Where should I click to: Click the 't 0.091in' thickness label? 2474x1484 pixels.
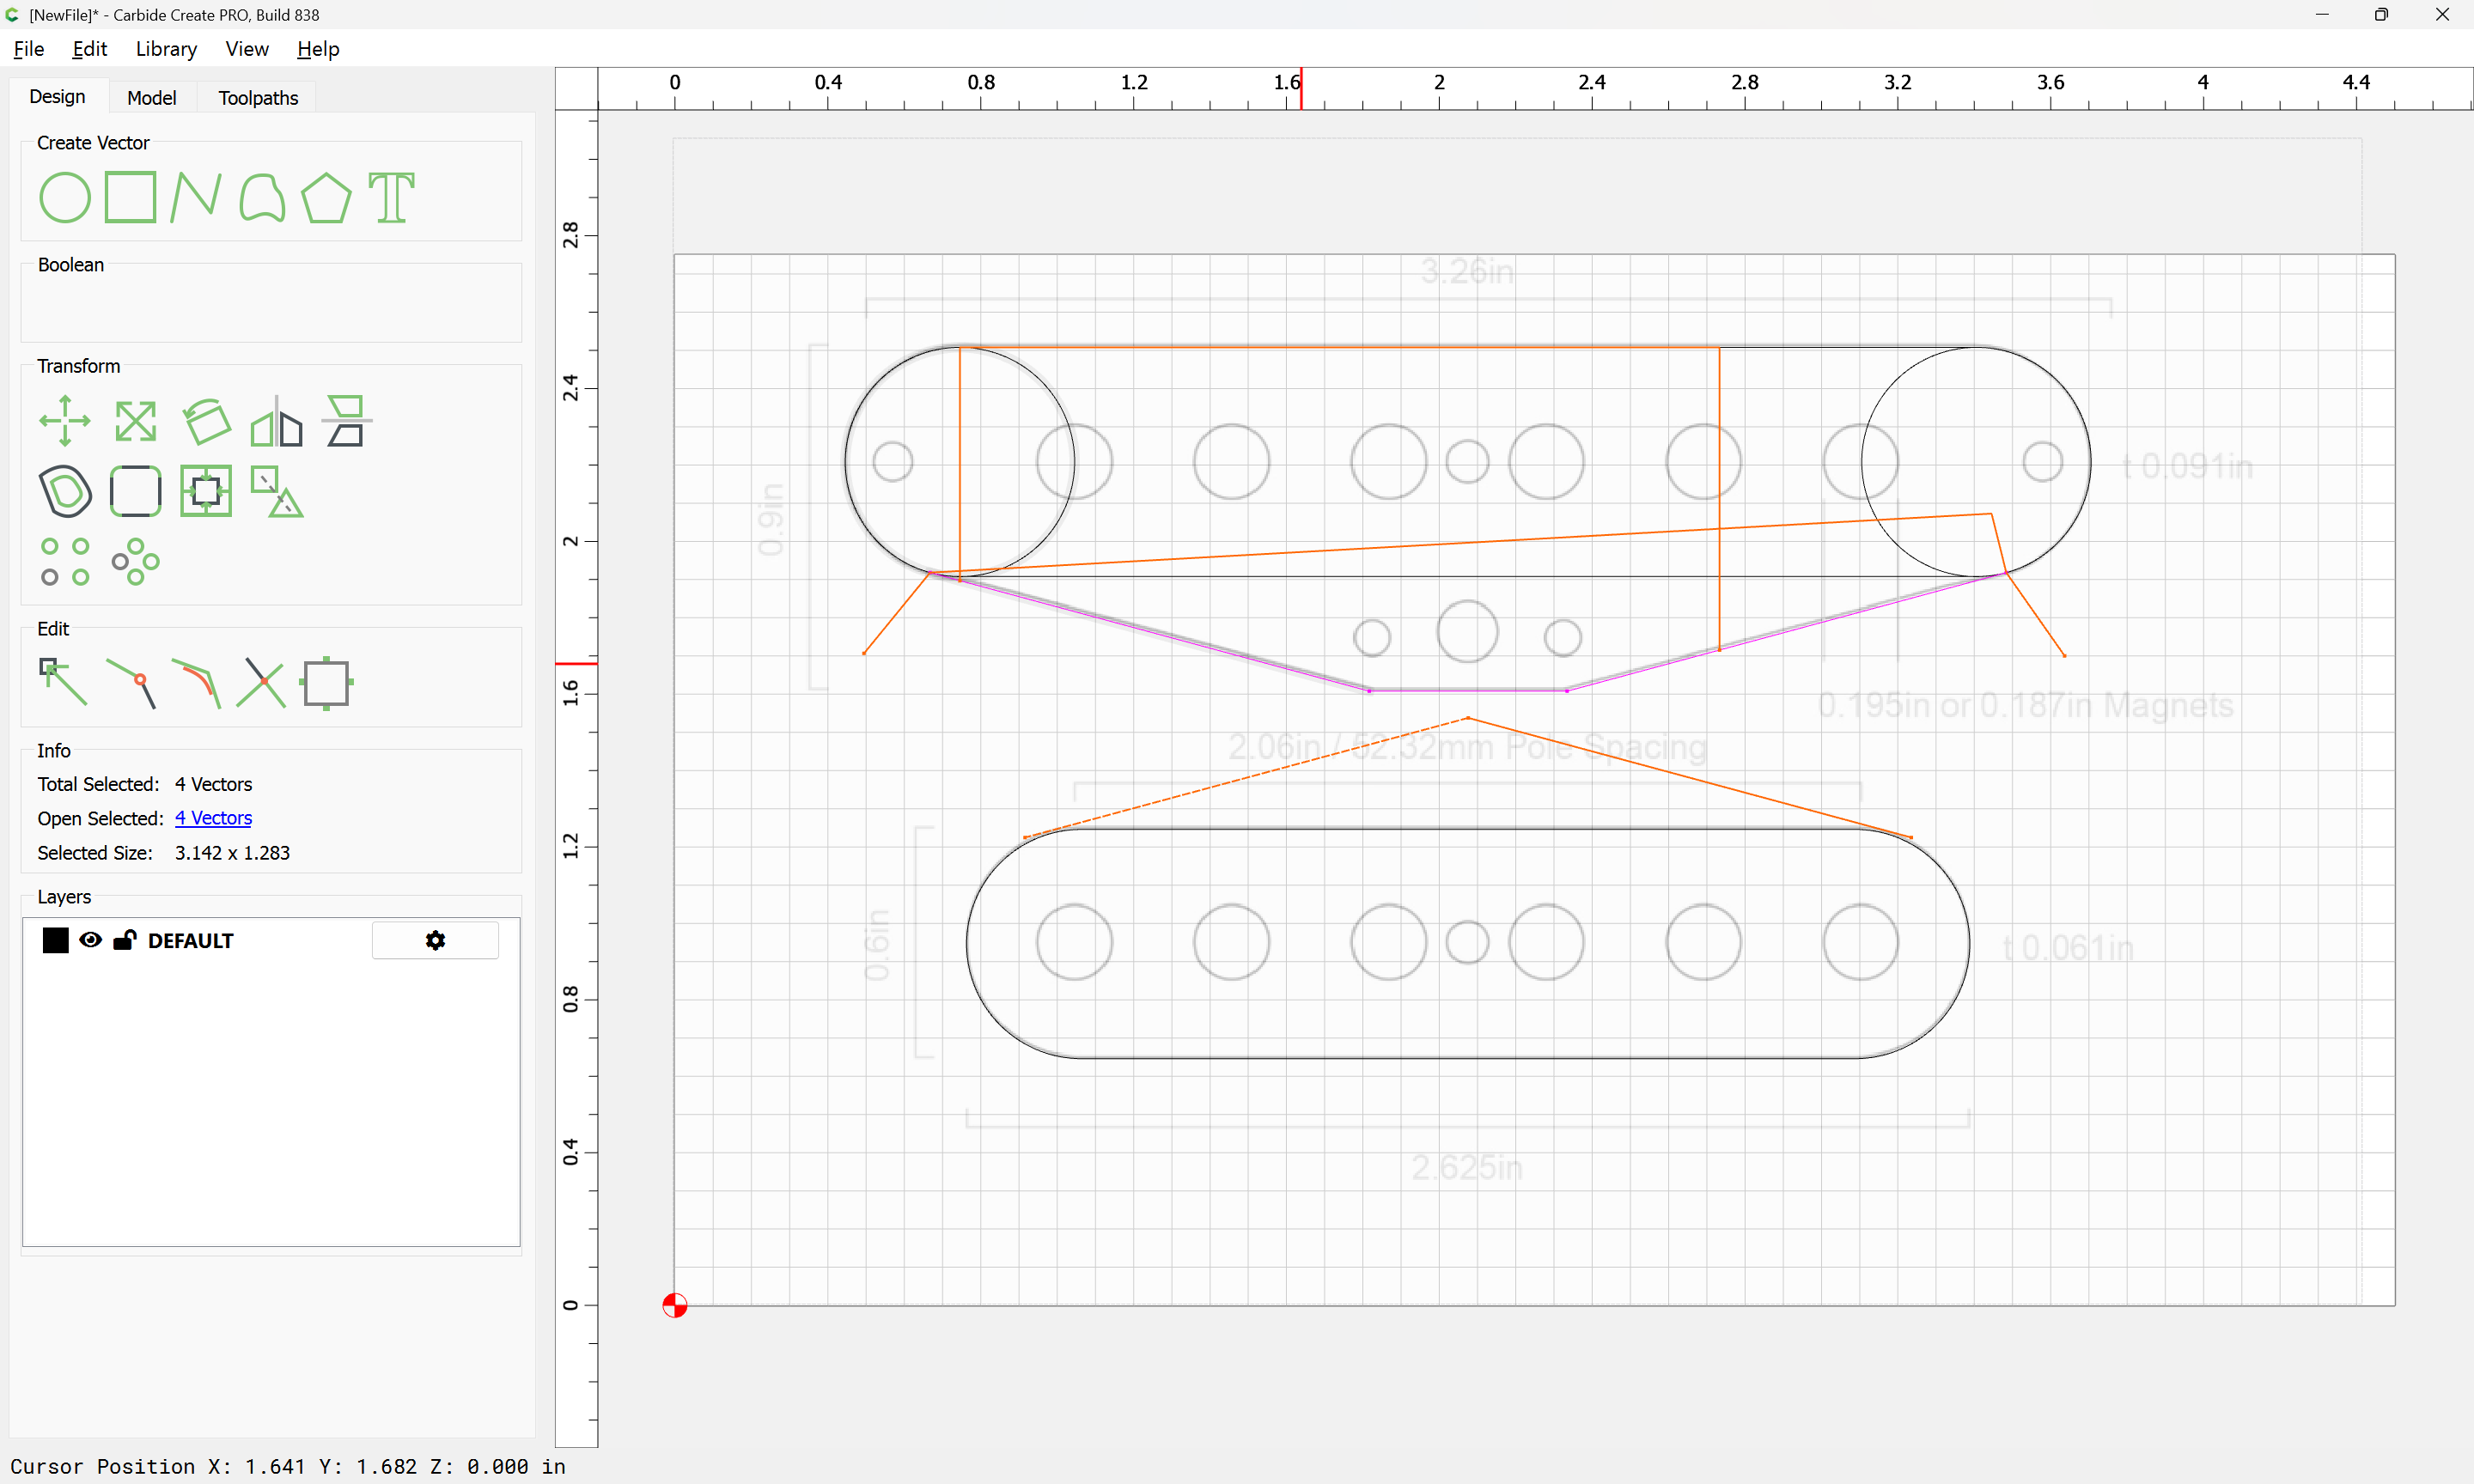(2188, 466)
